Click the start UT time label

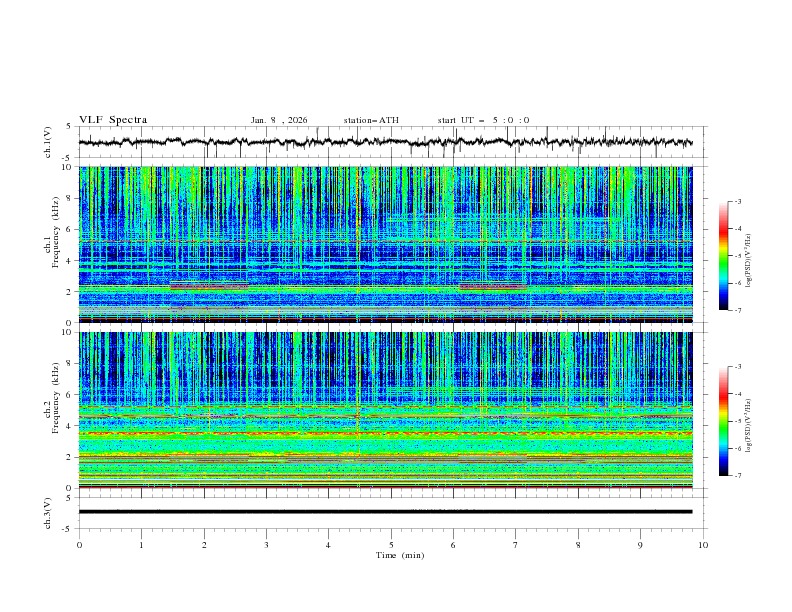[483, 120]
